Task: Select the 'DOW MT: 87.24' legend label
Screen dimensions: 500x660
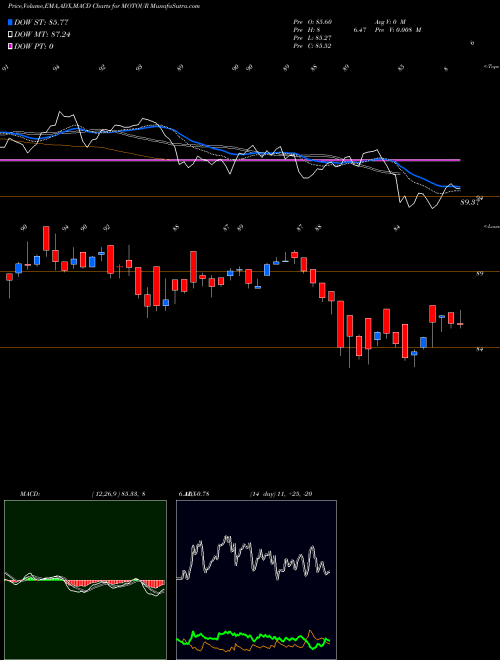Action: point(42,35)
